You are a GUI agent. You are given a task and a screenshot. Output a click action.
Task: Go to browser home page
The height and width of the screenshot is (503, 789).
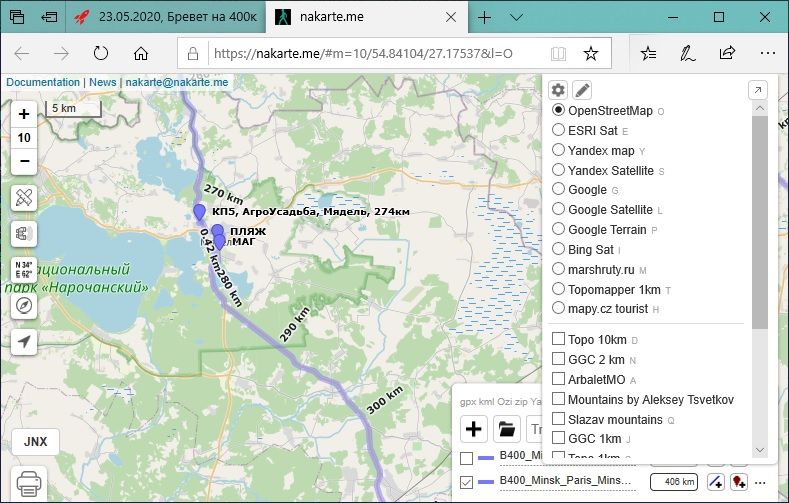pos(140,53)
